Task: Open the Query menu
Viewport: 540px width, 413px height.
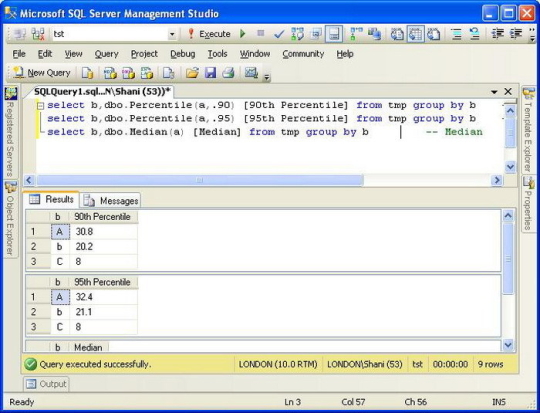Action: point(106,54)
